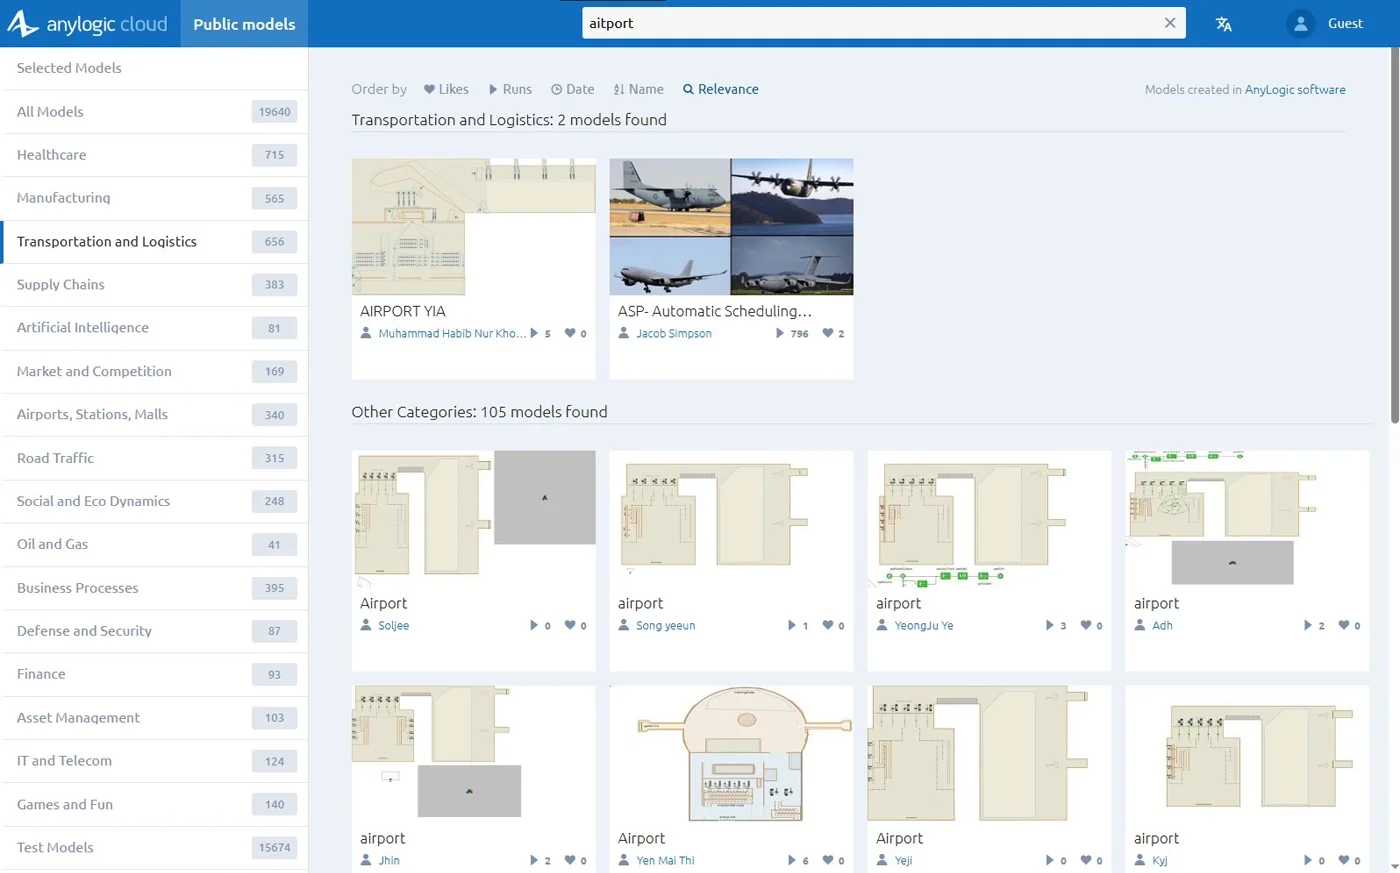Clear the search field with X icon
1400x873 pixels.
(x=1169, y=23)
